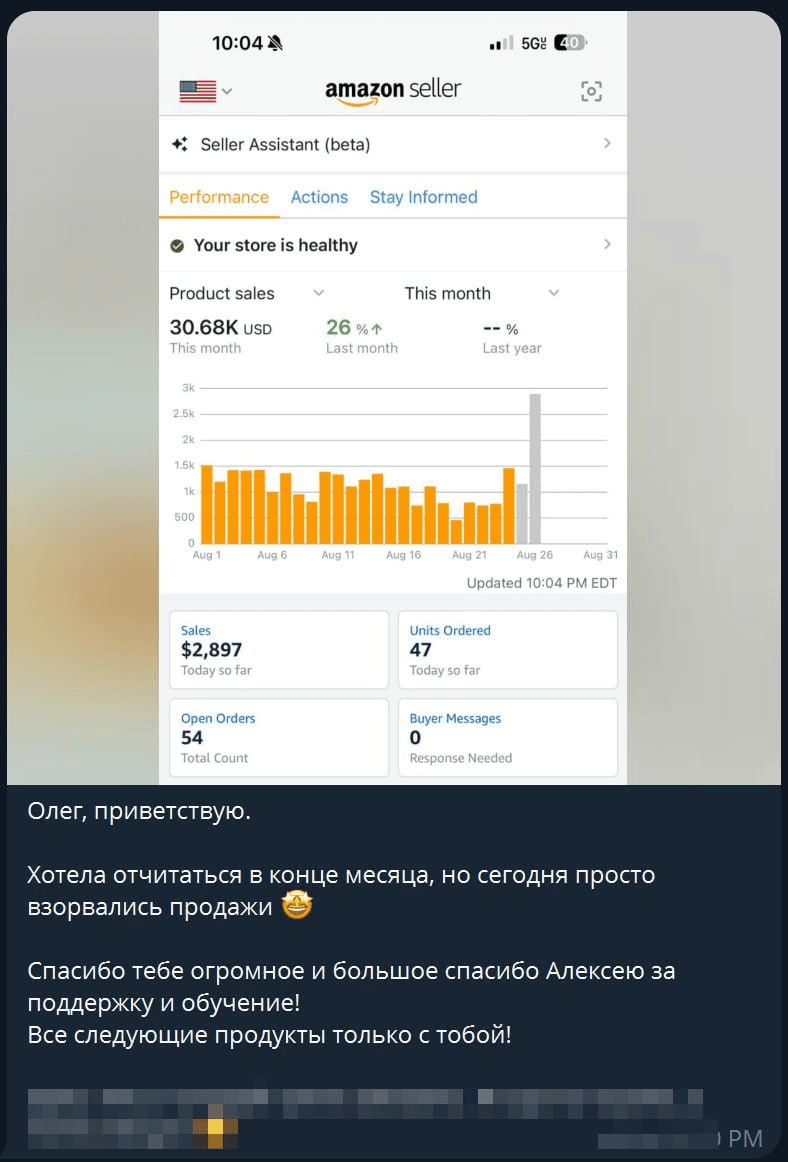Screen dimensions: 788x1162
Task: Switch to the Actions tab
Action: click(319, 197)
